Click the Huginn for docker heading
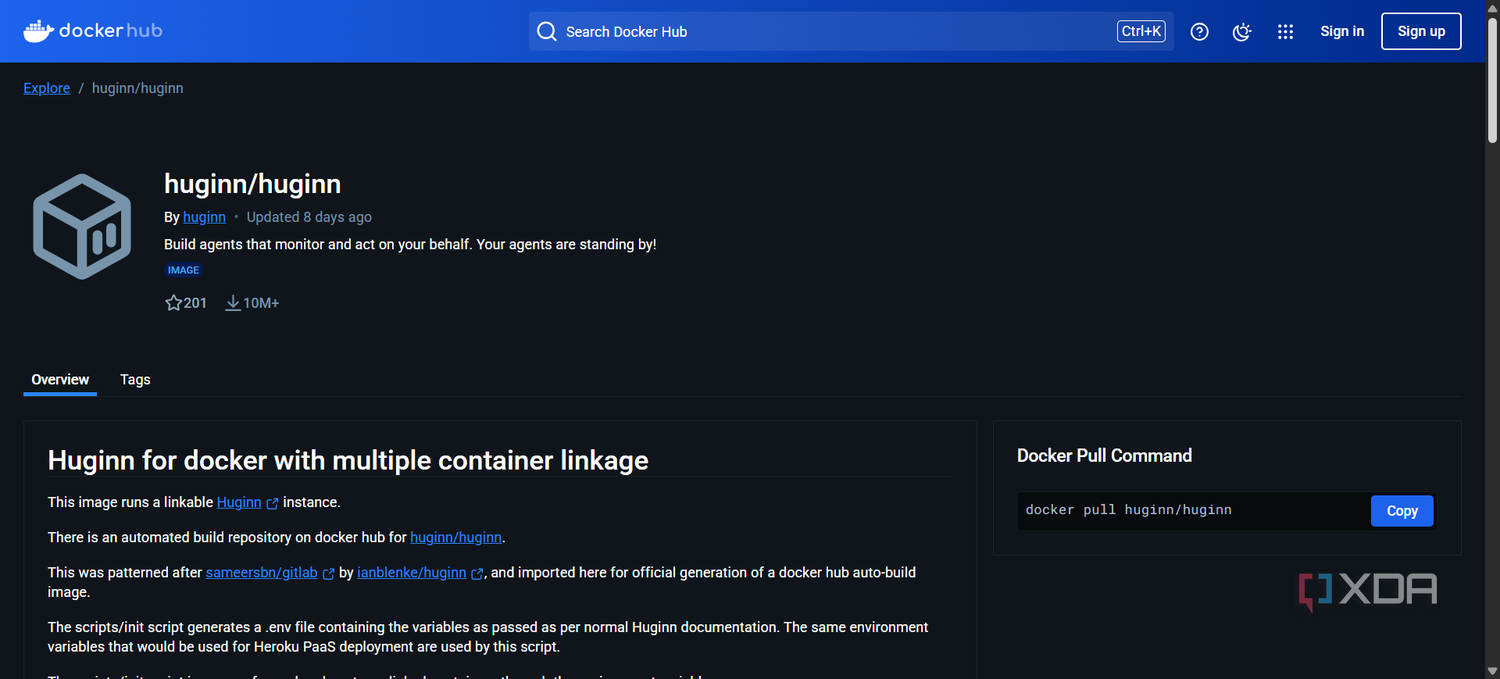The image size is (1500, 679). coord(348,460)
